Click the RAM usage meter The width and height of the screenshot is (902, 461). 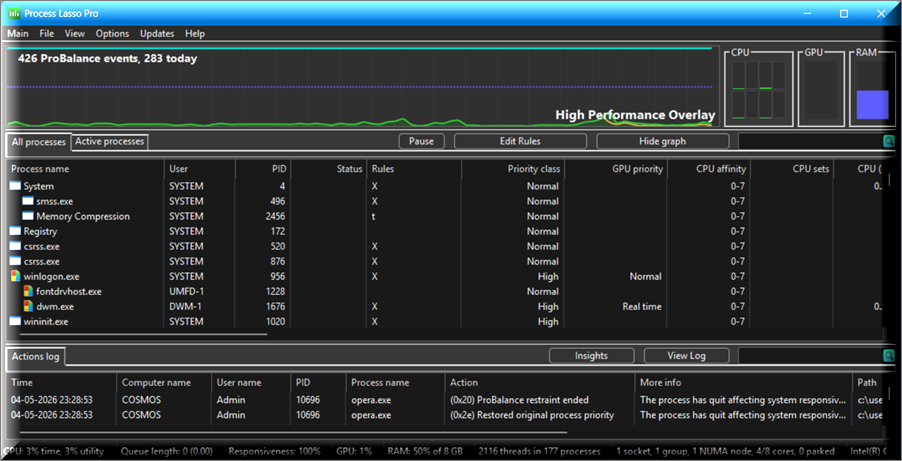872,90
